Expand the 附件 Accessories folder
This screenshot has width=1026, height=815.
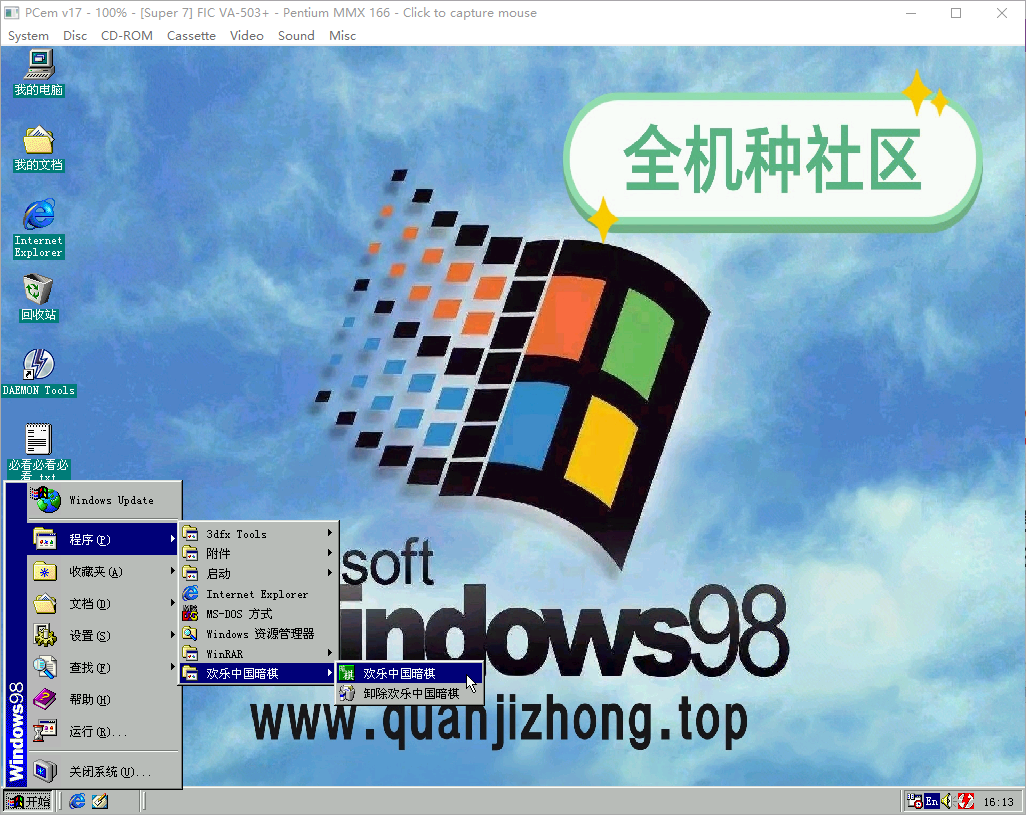pos(258,553)
